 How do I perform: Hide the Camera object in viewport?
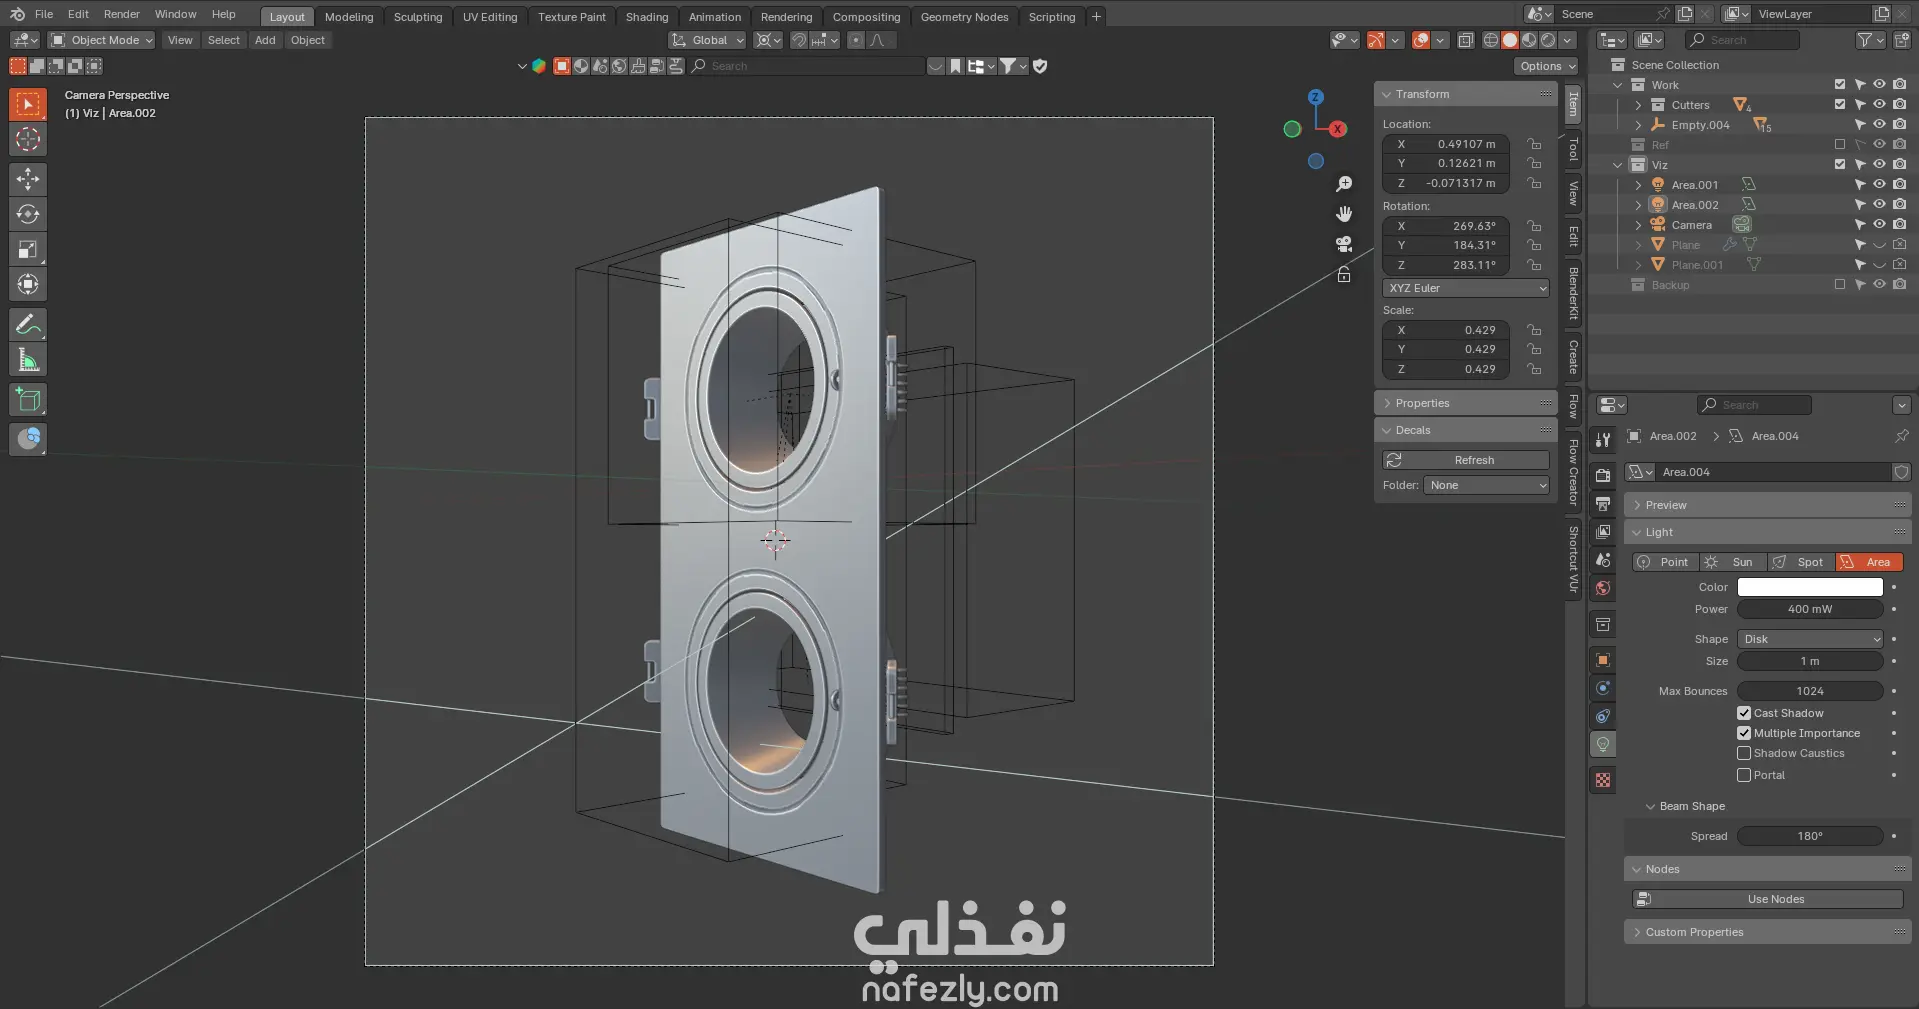coord(1879,225)
